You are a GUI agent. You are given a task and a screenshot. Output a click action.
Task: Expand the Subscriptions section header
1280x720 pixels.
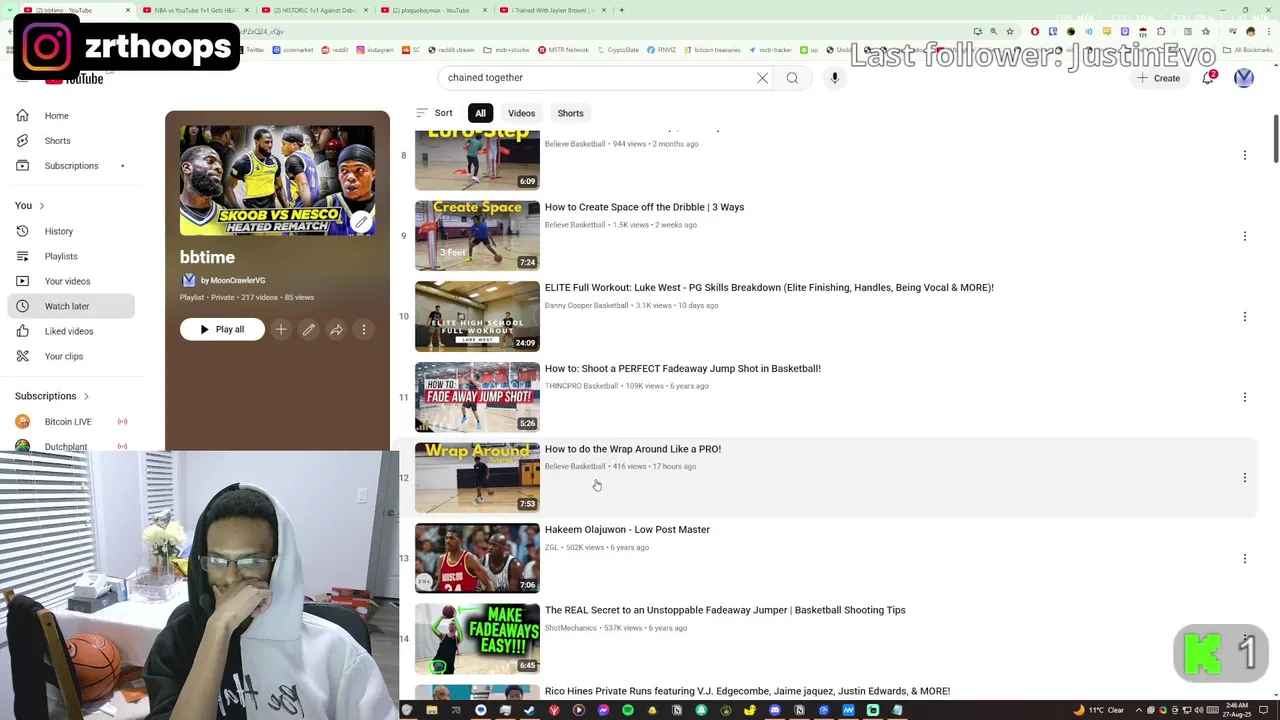point(52,396)
